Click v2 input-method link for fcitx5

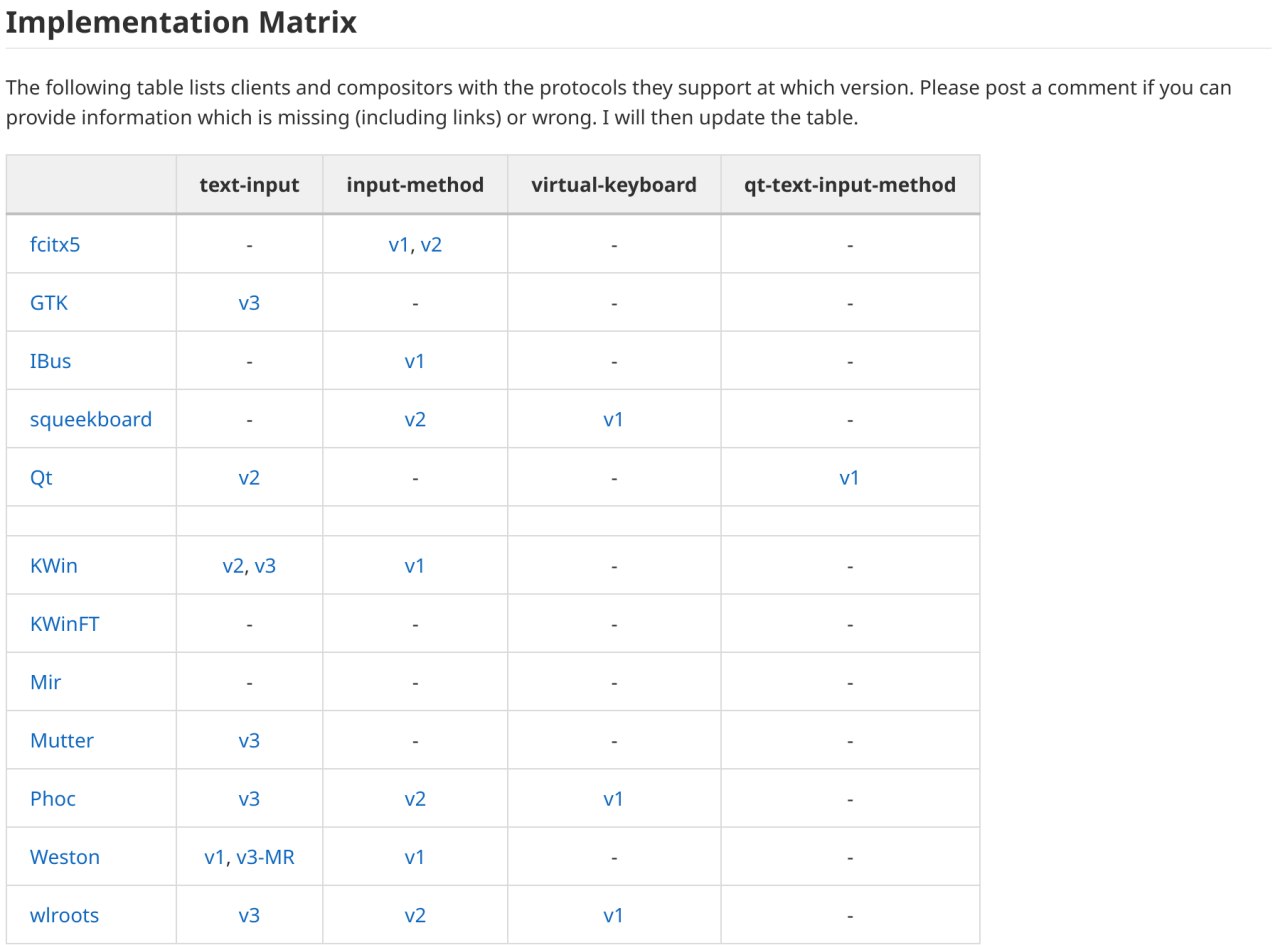pyautogui.click(x=431, y=244)
